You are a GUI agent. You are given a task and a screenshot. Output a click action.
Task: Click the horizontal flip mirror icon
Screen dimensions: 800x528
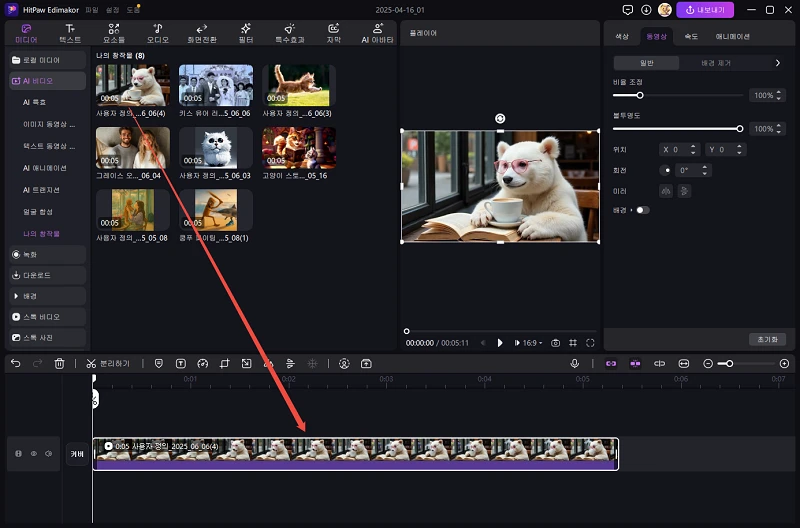[665, 190]
